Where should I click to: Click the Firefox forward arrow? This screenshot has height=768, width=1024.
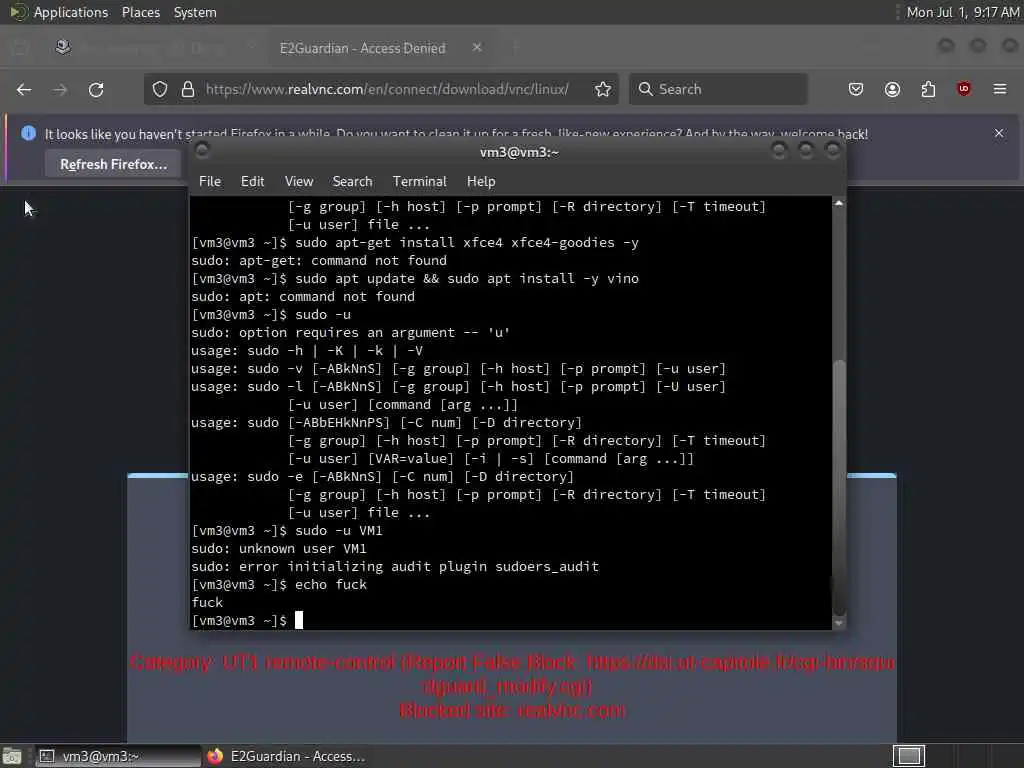60,89
